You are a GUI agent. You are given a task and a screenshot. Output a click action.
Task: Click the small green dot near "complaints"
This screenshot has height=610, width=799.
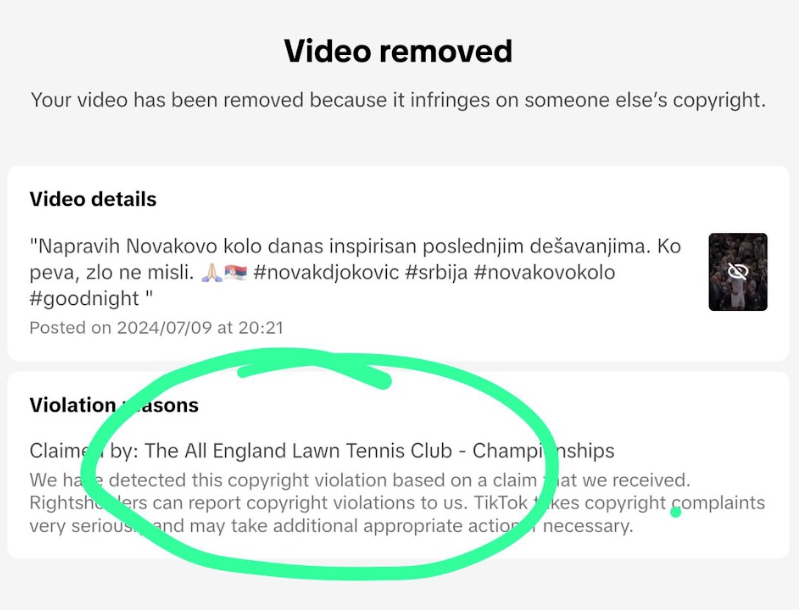[x=676, y=512]
